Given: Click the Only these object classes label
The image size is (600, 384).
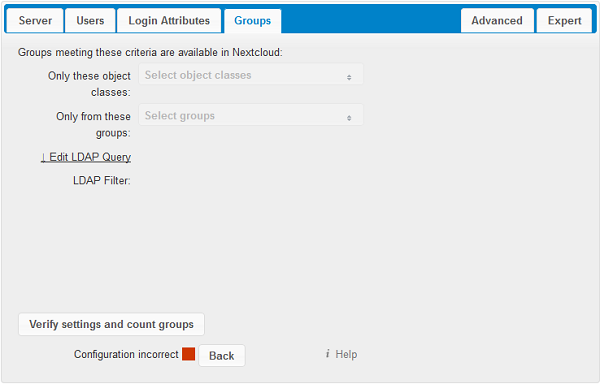Looking at the screenshot, I should 89,84.
